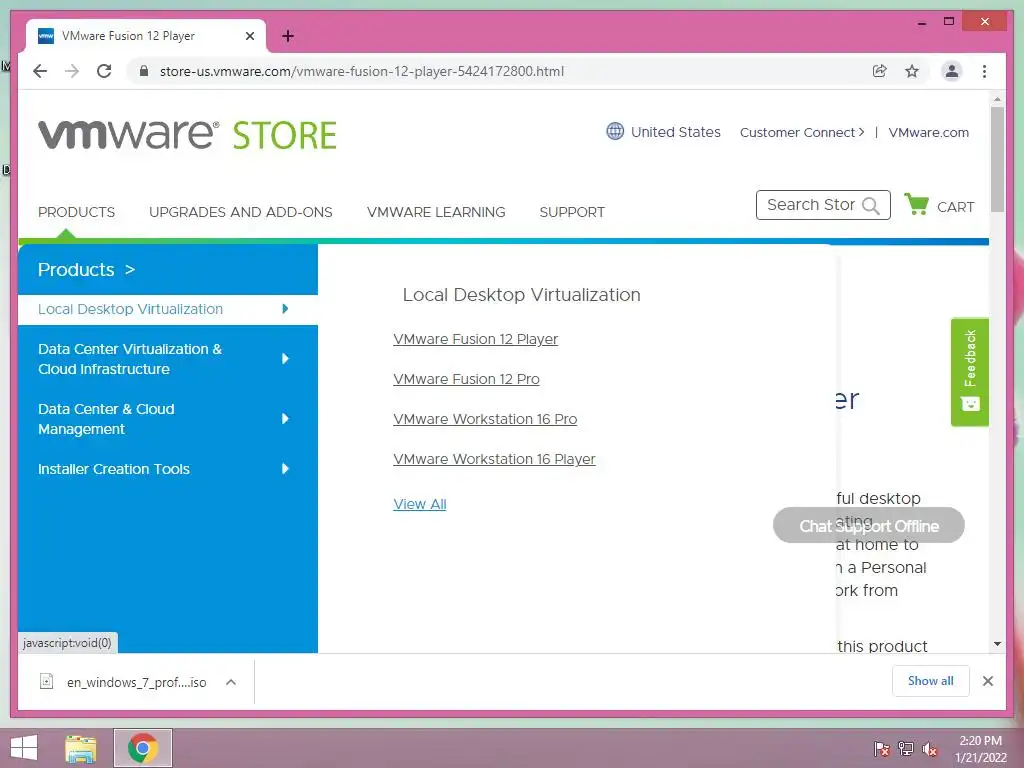Bookmark this page with the star icon
The height and width of the screenshot is (768, 1024).
[912, 71]
